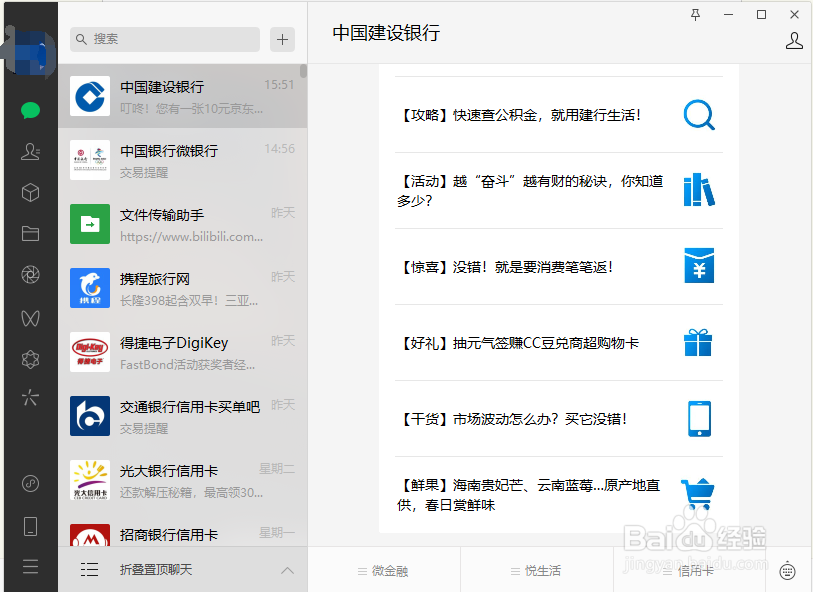Open the Contacts icon in sidebar
Image resolution: width=813 pixels, height=592 pixels.
[x=30, y=151]
